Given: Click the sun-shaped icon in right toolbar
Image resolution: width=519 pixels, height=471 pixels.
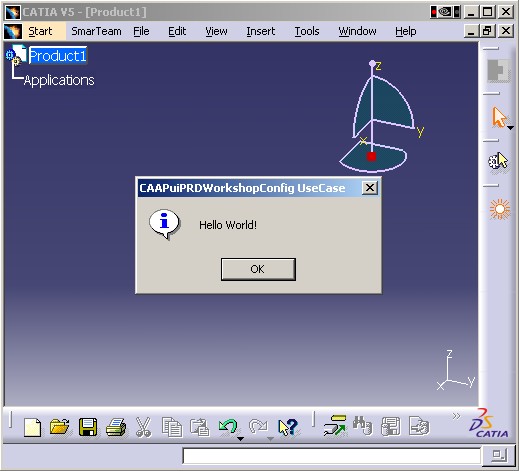Looking at the screenshot, I should coord(500,209).
